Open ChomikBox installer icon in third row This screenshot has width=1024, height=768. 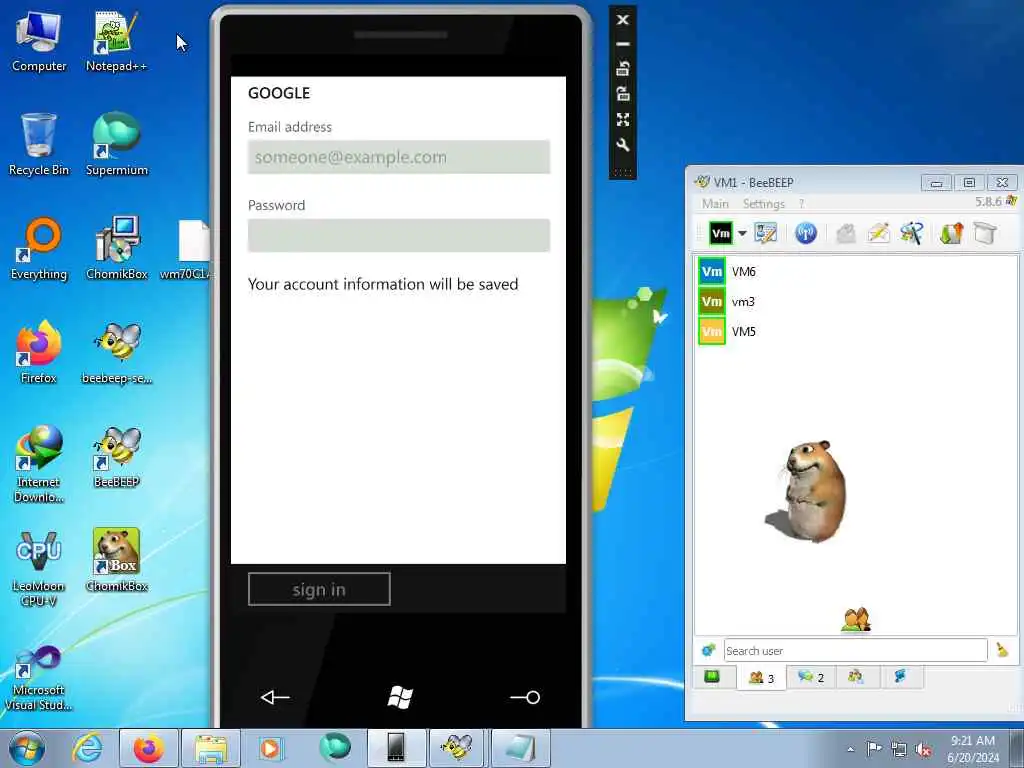point(117,249)
